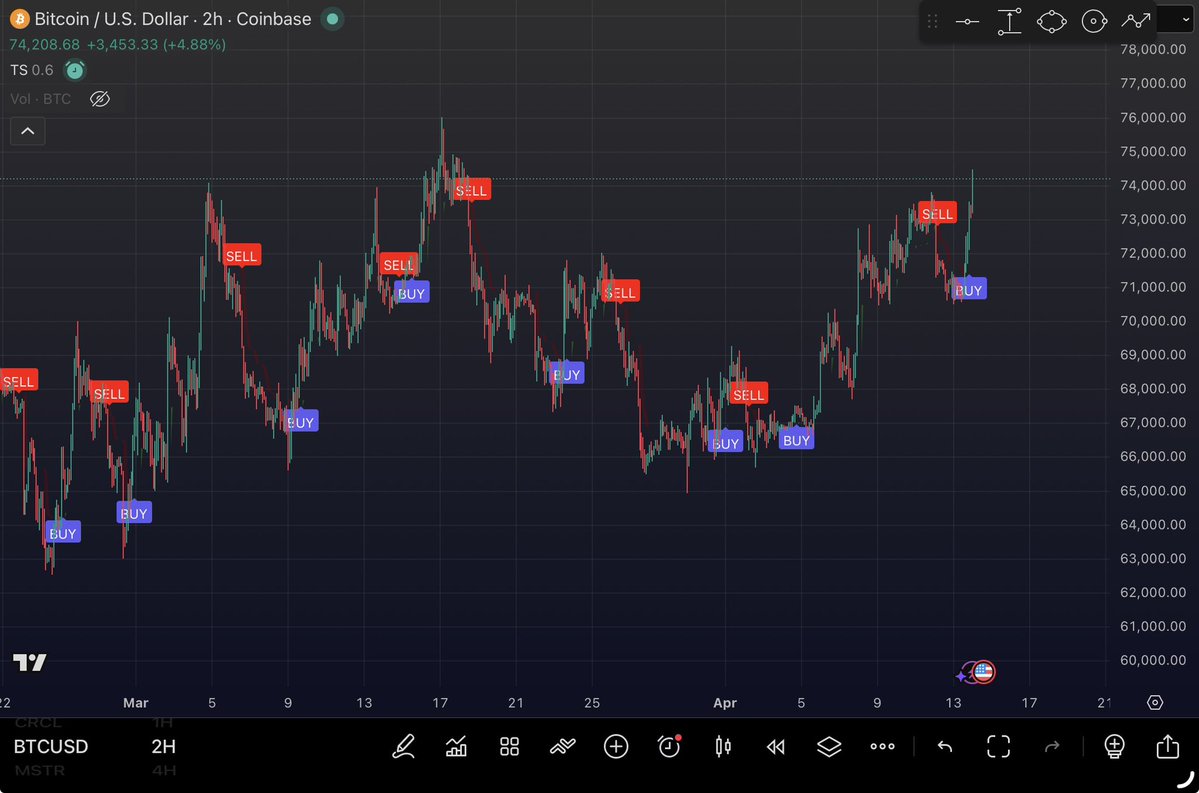The width and height of the screenshot is (1199, 793).
Task: Collapse the indicator legend with the chevron
Action: click(28, 131)
